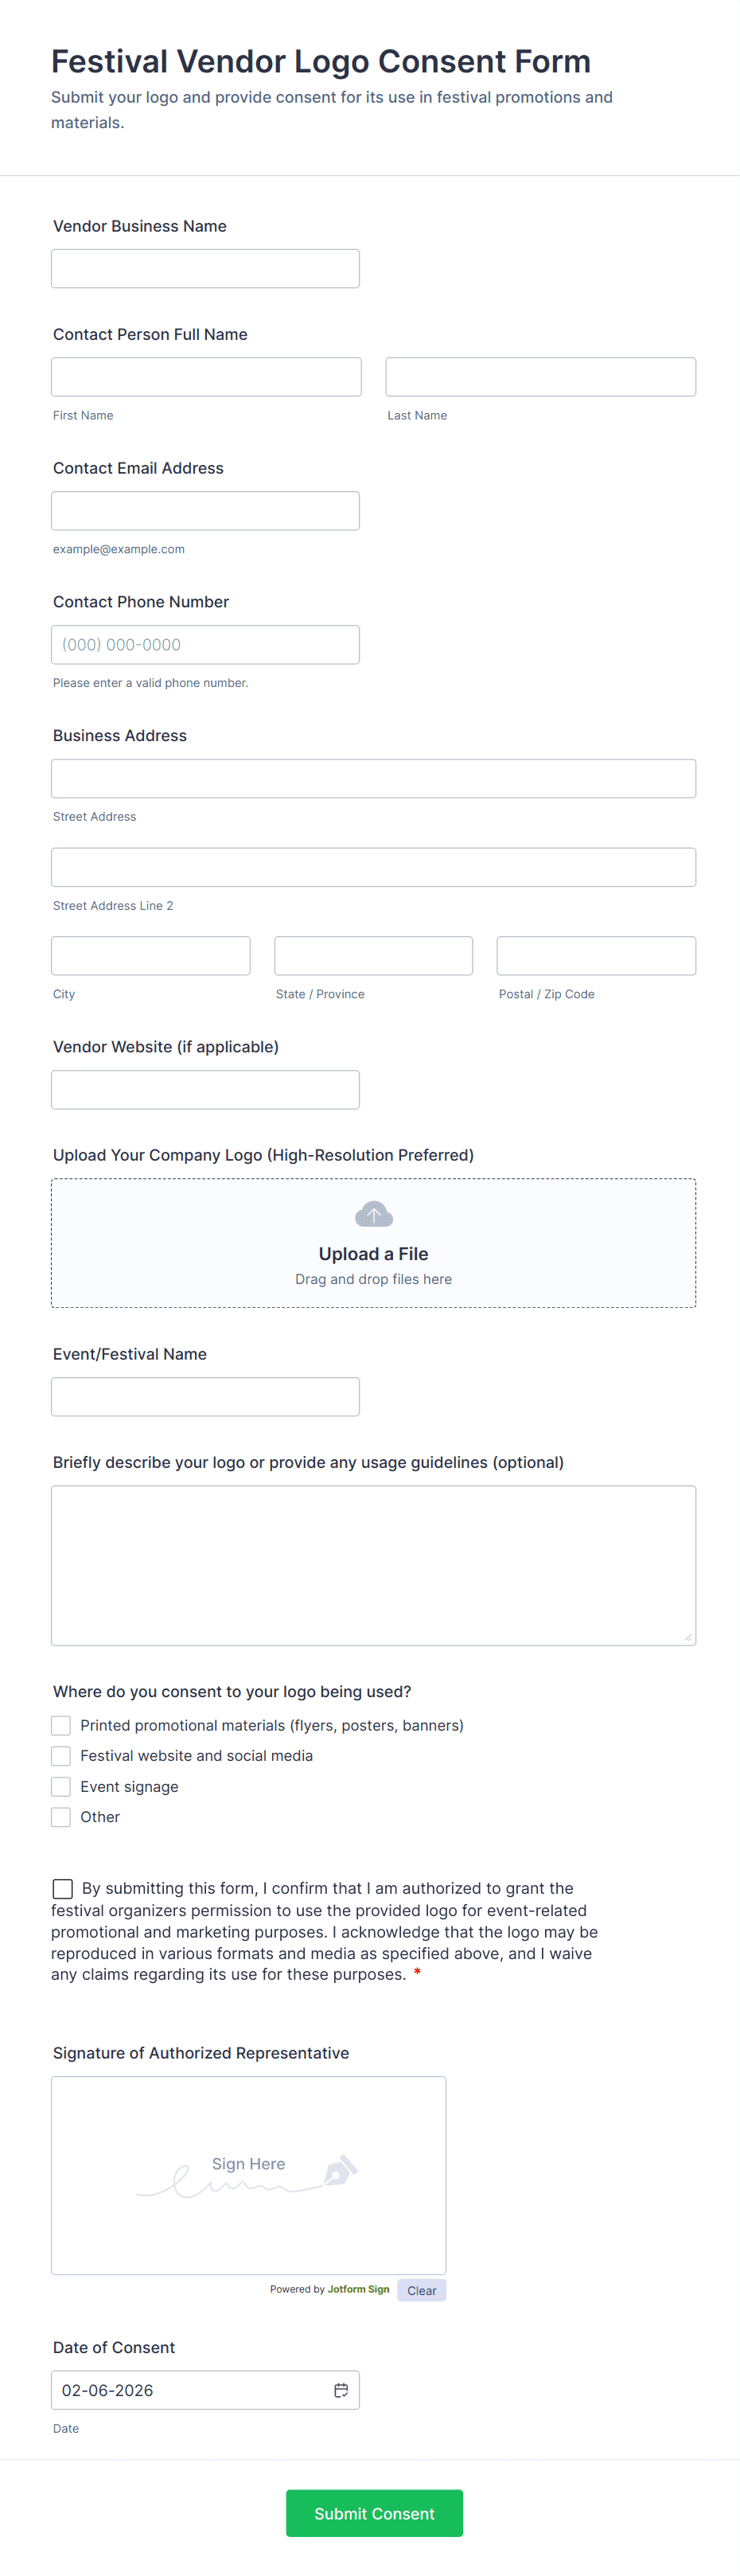The width and height of the screenshot is (740, 2576).
Task: Click the logo description text area
Action: (373, 1565)
